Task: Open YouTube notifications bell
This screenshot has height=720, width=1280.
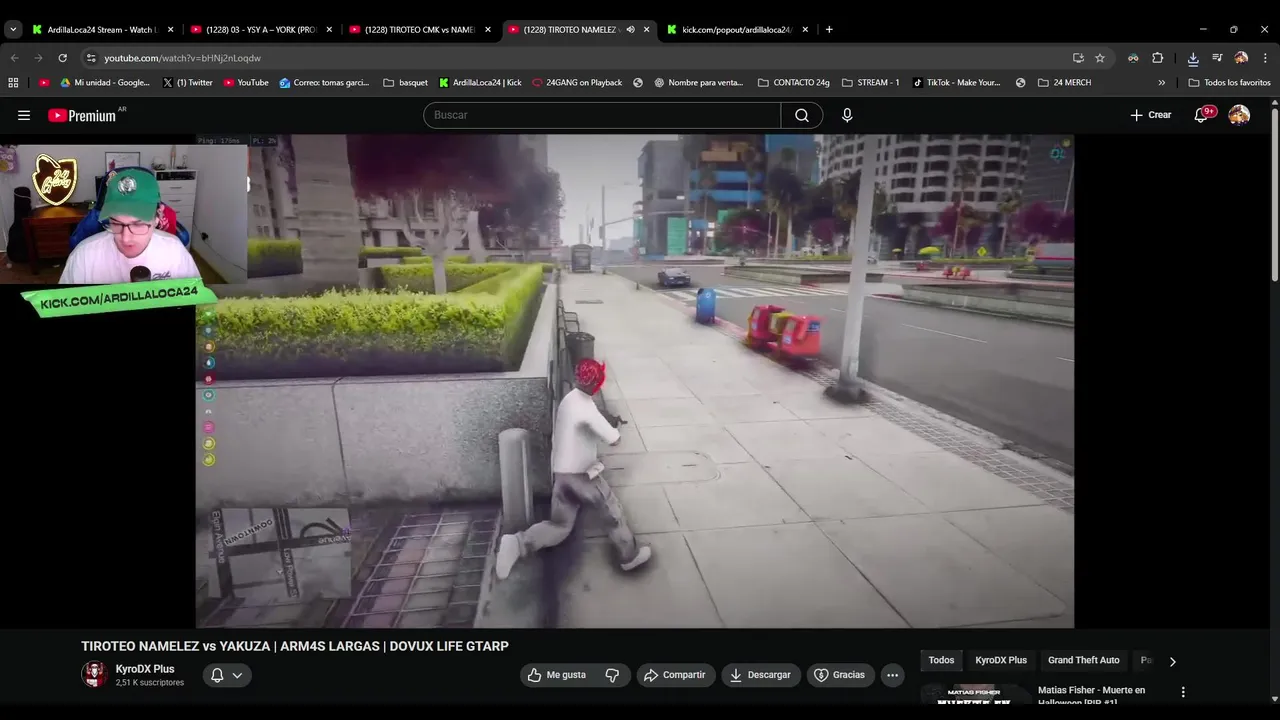Action: click(x=1202, y=115)
